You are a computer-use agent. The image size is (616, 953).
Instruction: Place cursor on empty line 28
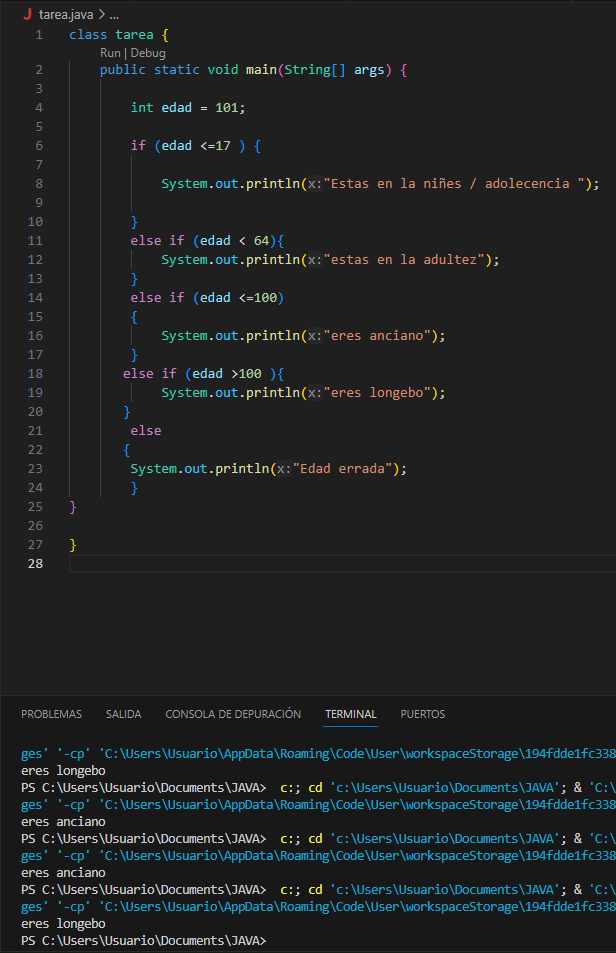click(x=300, y=563)
